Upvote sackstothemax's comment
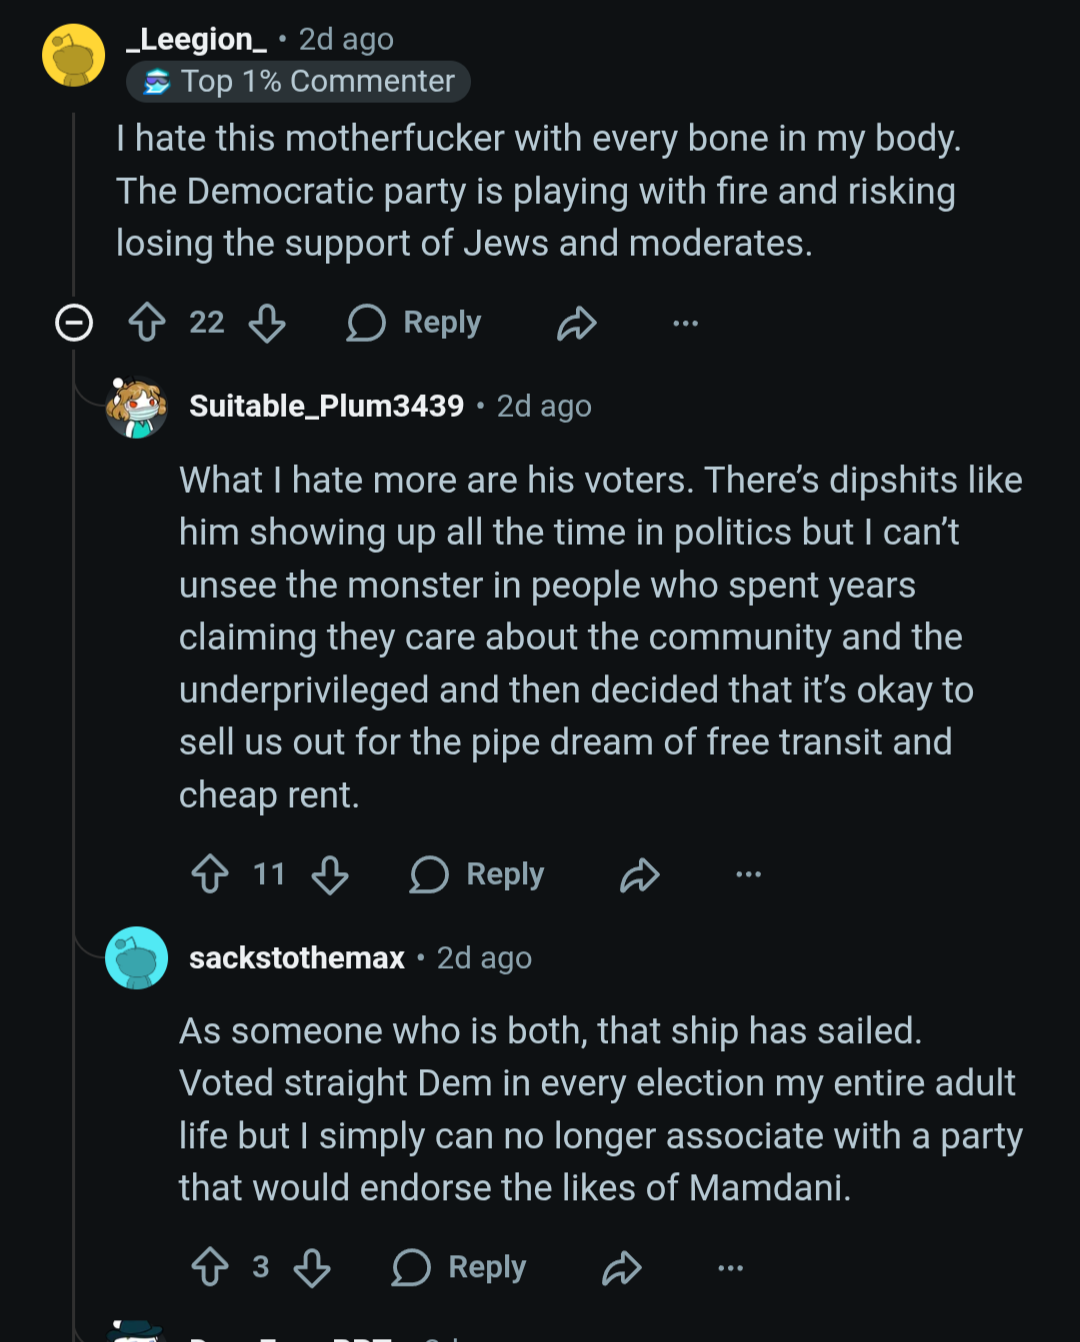Viewport: 1080px width, 1342px height. click(x=210, y=1267)
